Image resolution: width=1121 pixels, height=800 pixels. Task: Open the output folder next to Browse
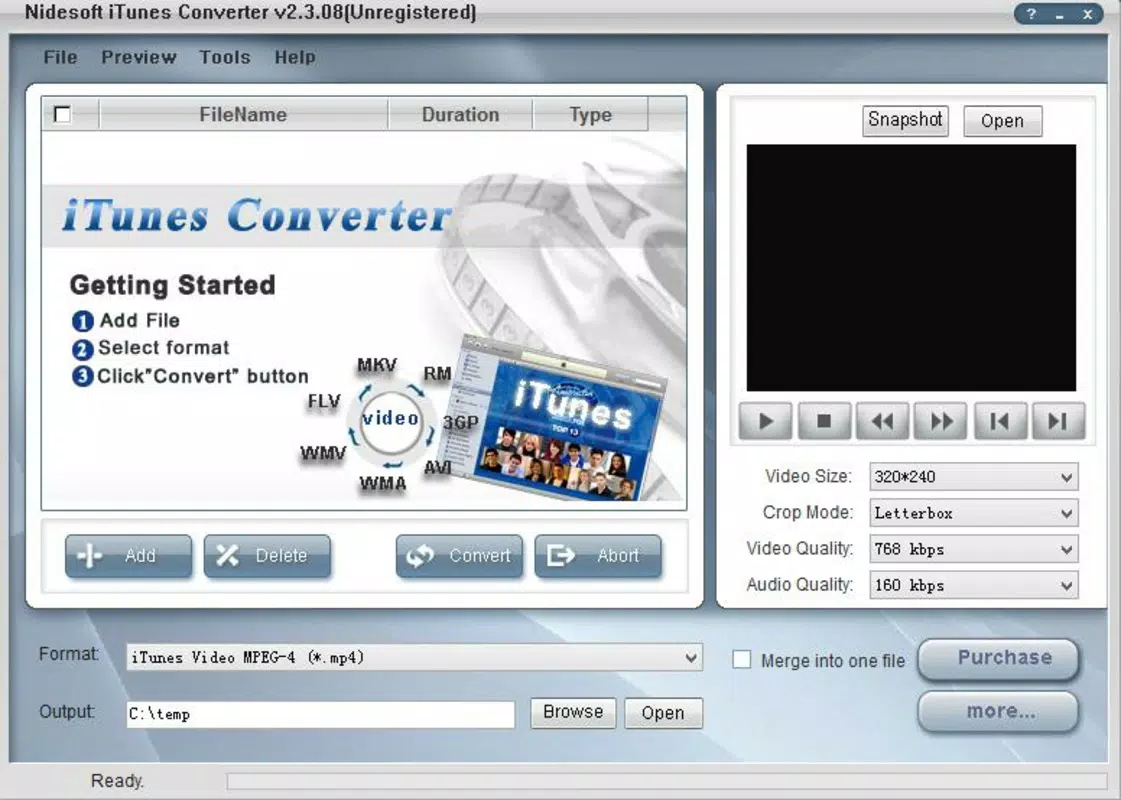coord(663,713)
